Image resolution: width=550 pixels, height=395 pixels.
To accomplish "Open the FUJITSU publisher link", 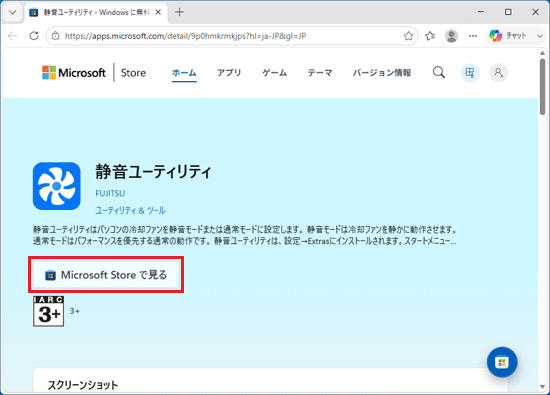I will [110, 193].
